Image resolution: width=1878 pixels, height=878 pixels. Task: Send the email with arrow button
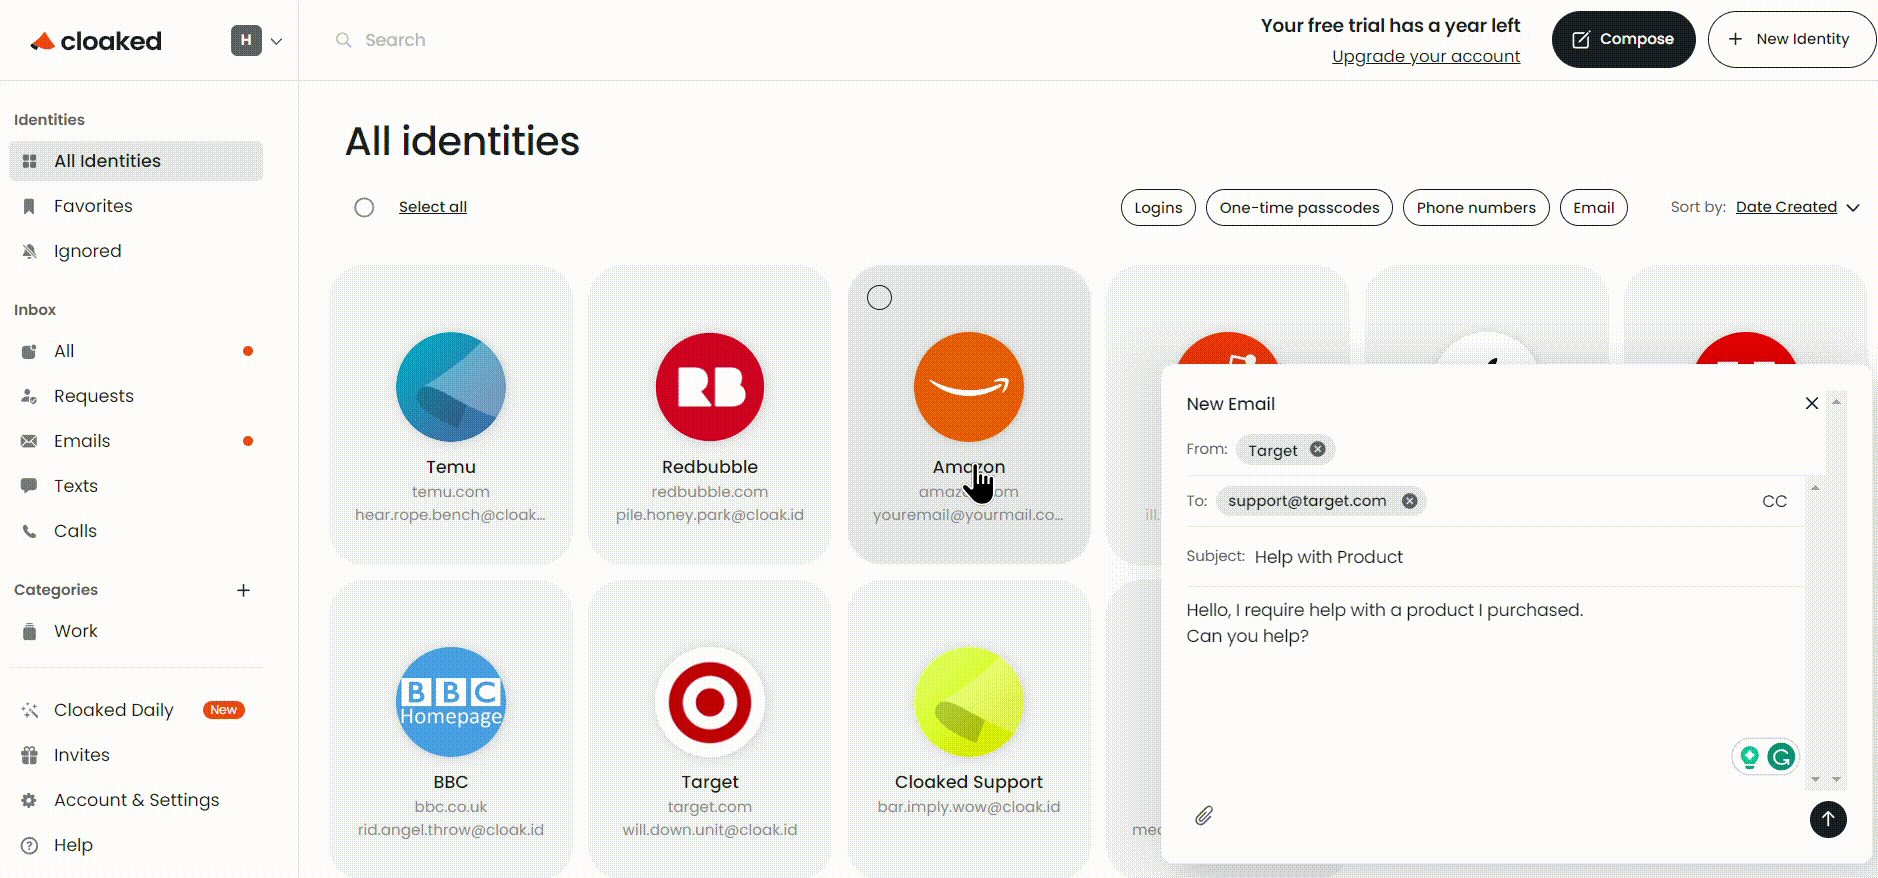point(1827,819)
